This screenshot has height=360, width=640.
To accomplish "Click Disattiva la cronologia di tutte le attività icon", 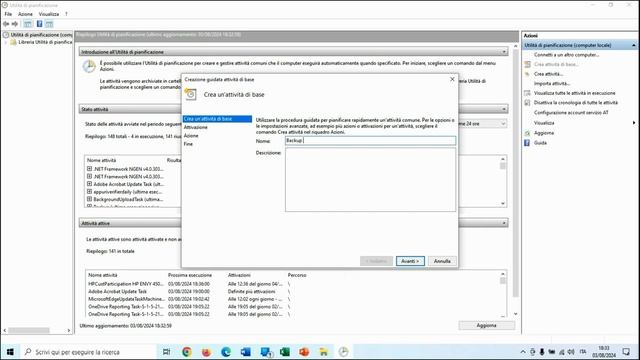I will pos(527,103).
